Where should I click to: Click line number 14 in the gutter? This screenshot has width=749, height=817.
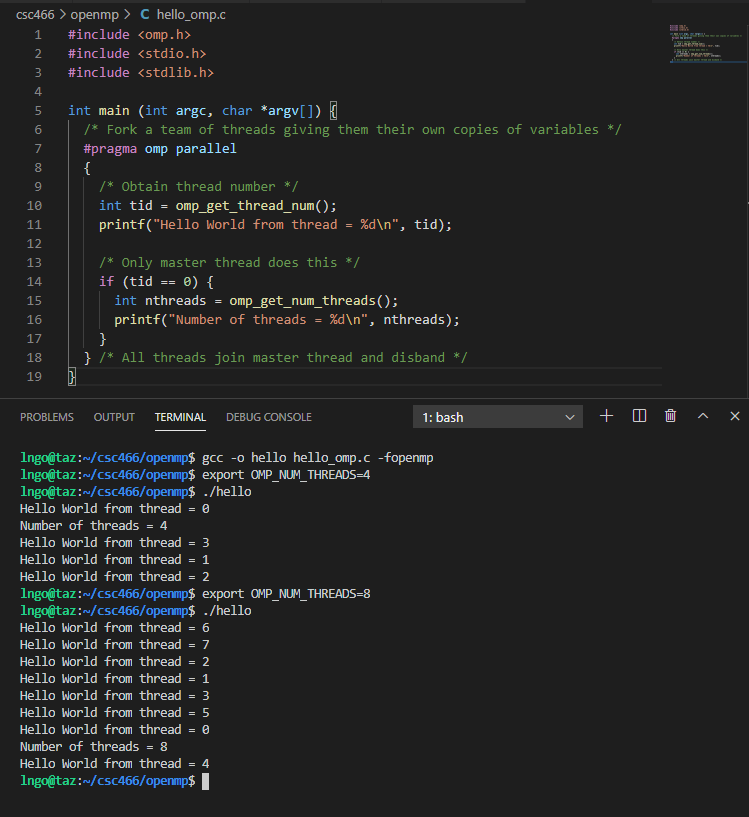[37, 281]
